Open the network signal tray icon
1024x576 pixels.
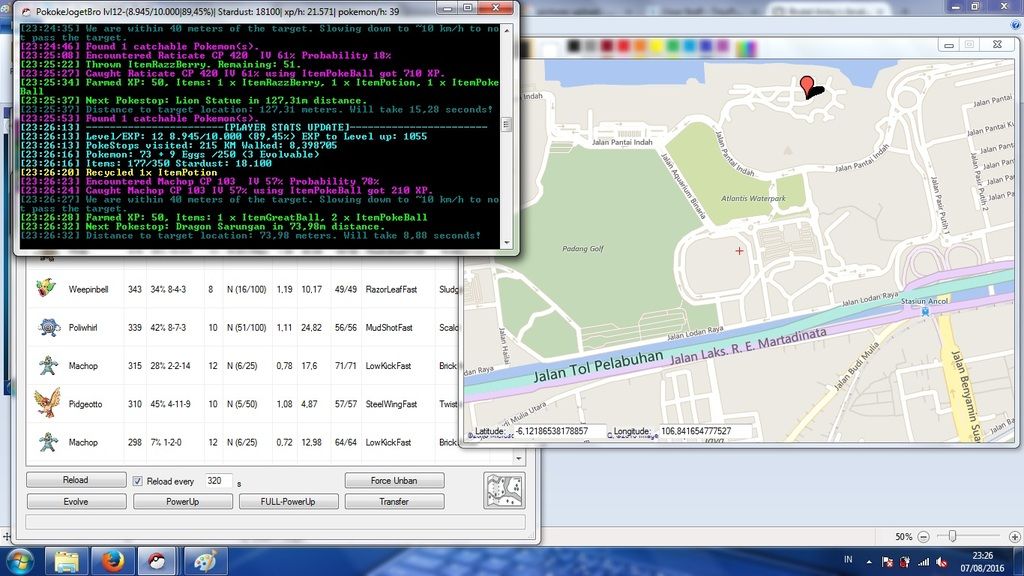[923, 562]
